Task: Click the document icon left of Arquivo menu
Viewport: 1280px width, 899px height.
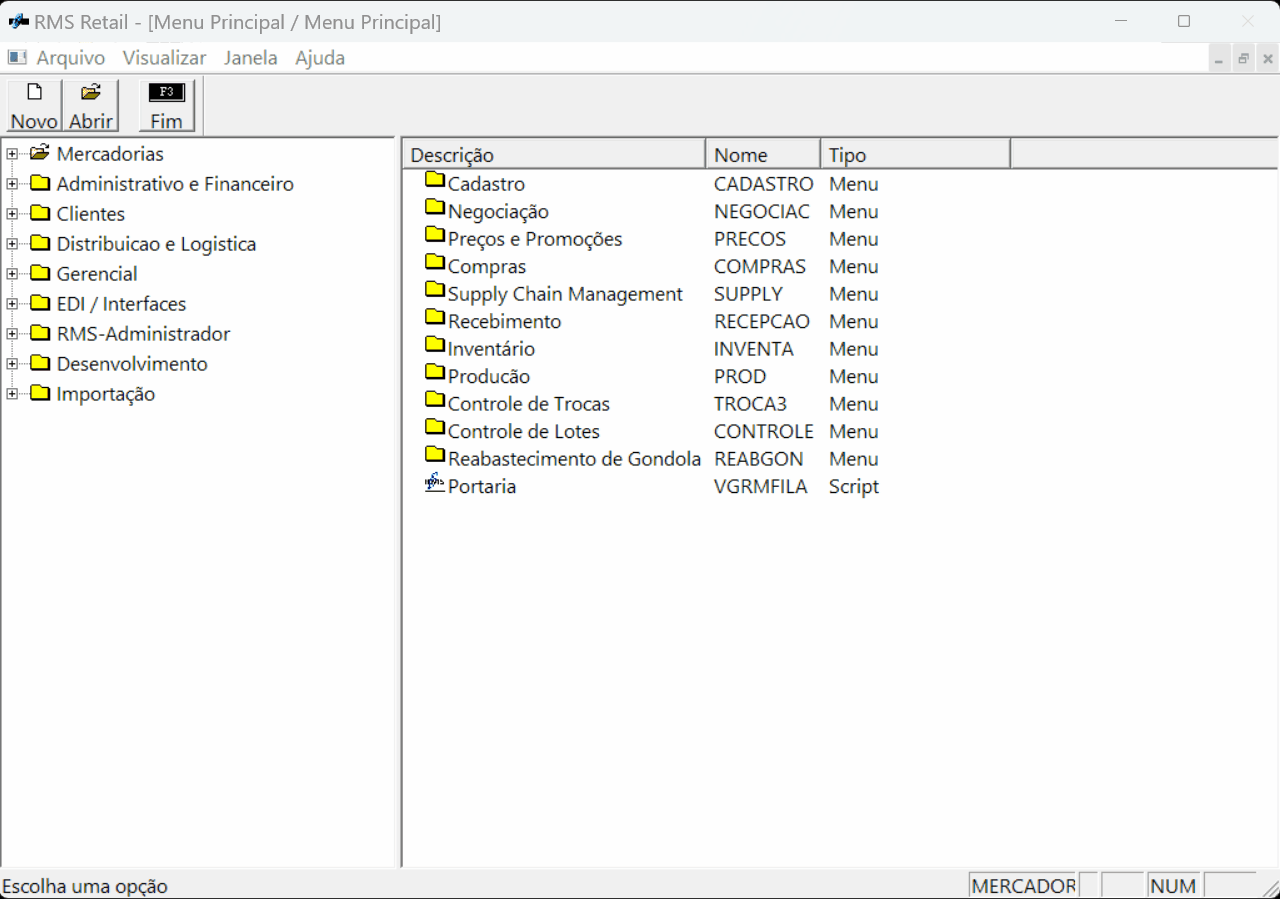Action: pyautogui.click(x=17, y=58)
